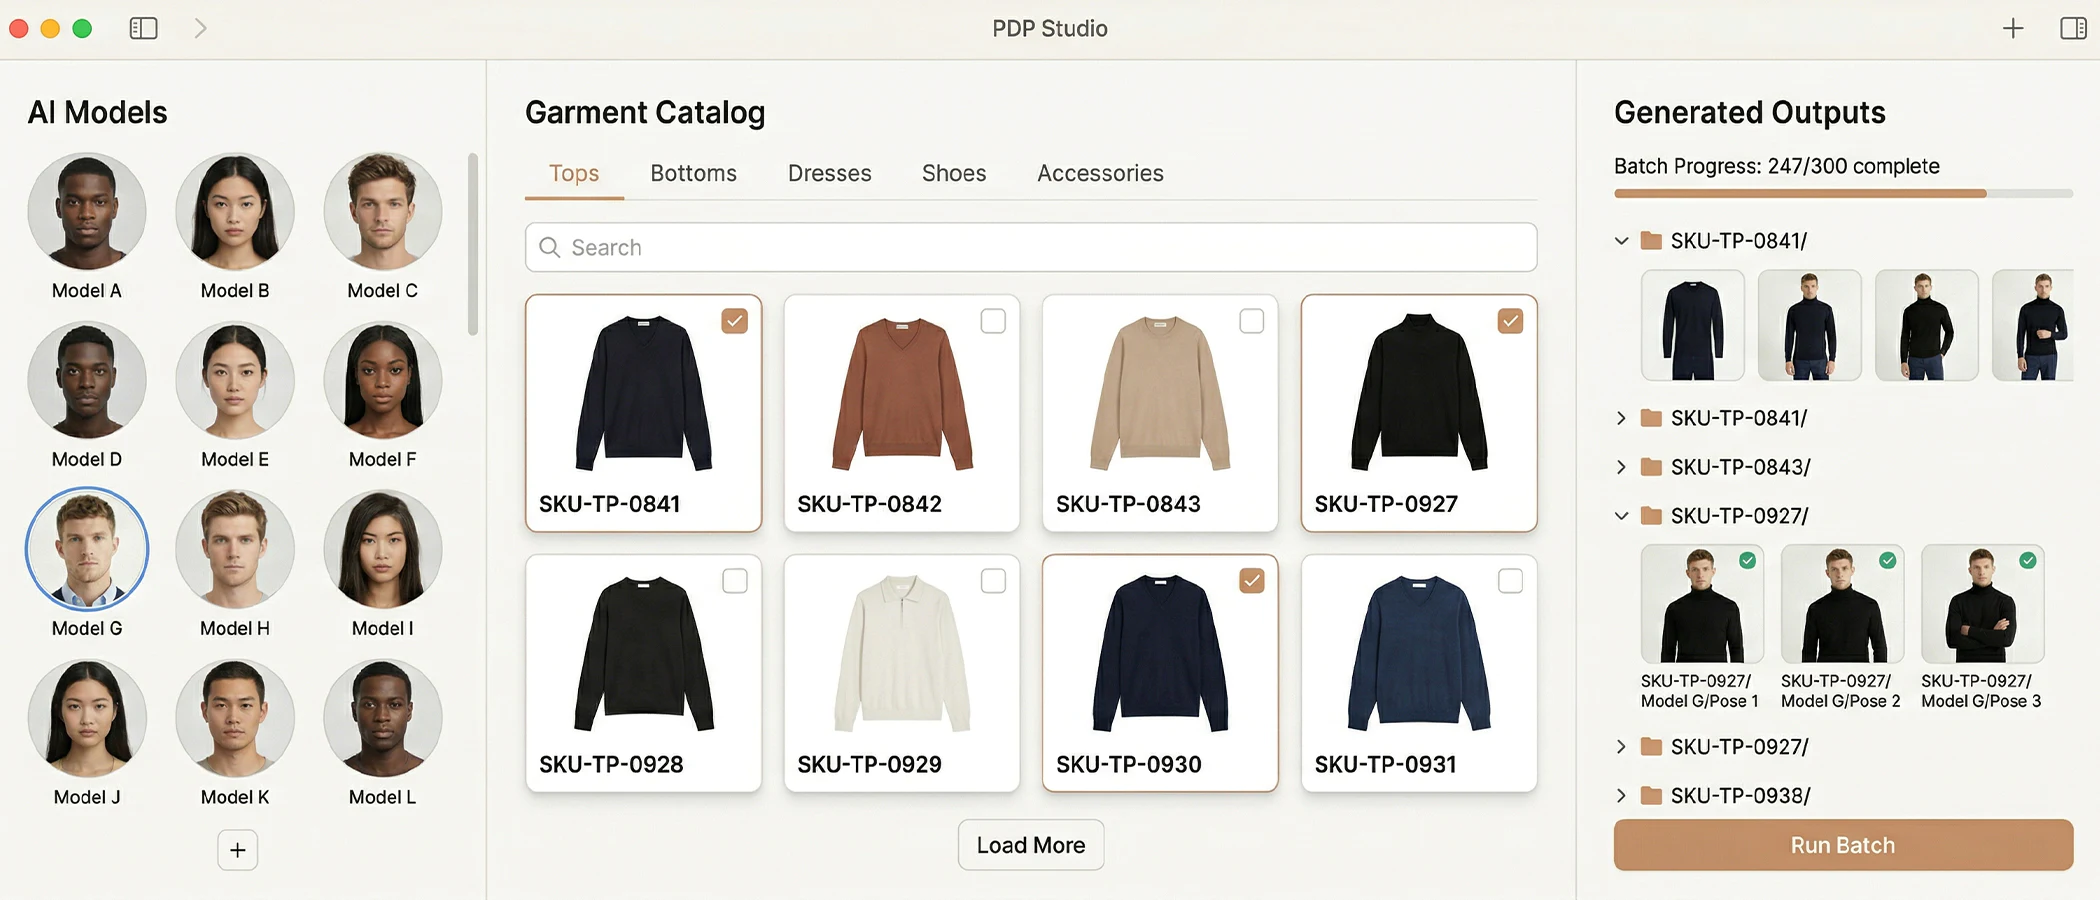Open the Accessories tab
This screenshot has height=900, width=2100.
pos(1100,173)
